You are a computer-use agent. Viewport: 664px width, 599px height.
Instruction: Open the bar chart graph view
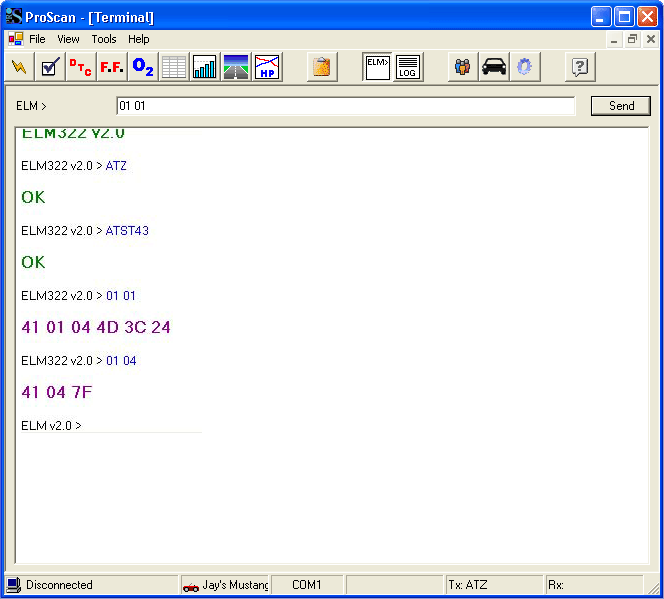pos(205,66)
